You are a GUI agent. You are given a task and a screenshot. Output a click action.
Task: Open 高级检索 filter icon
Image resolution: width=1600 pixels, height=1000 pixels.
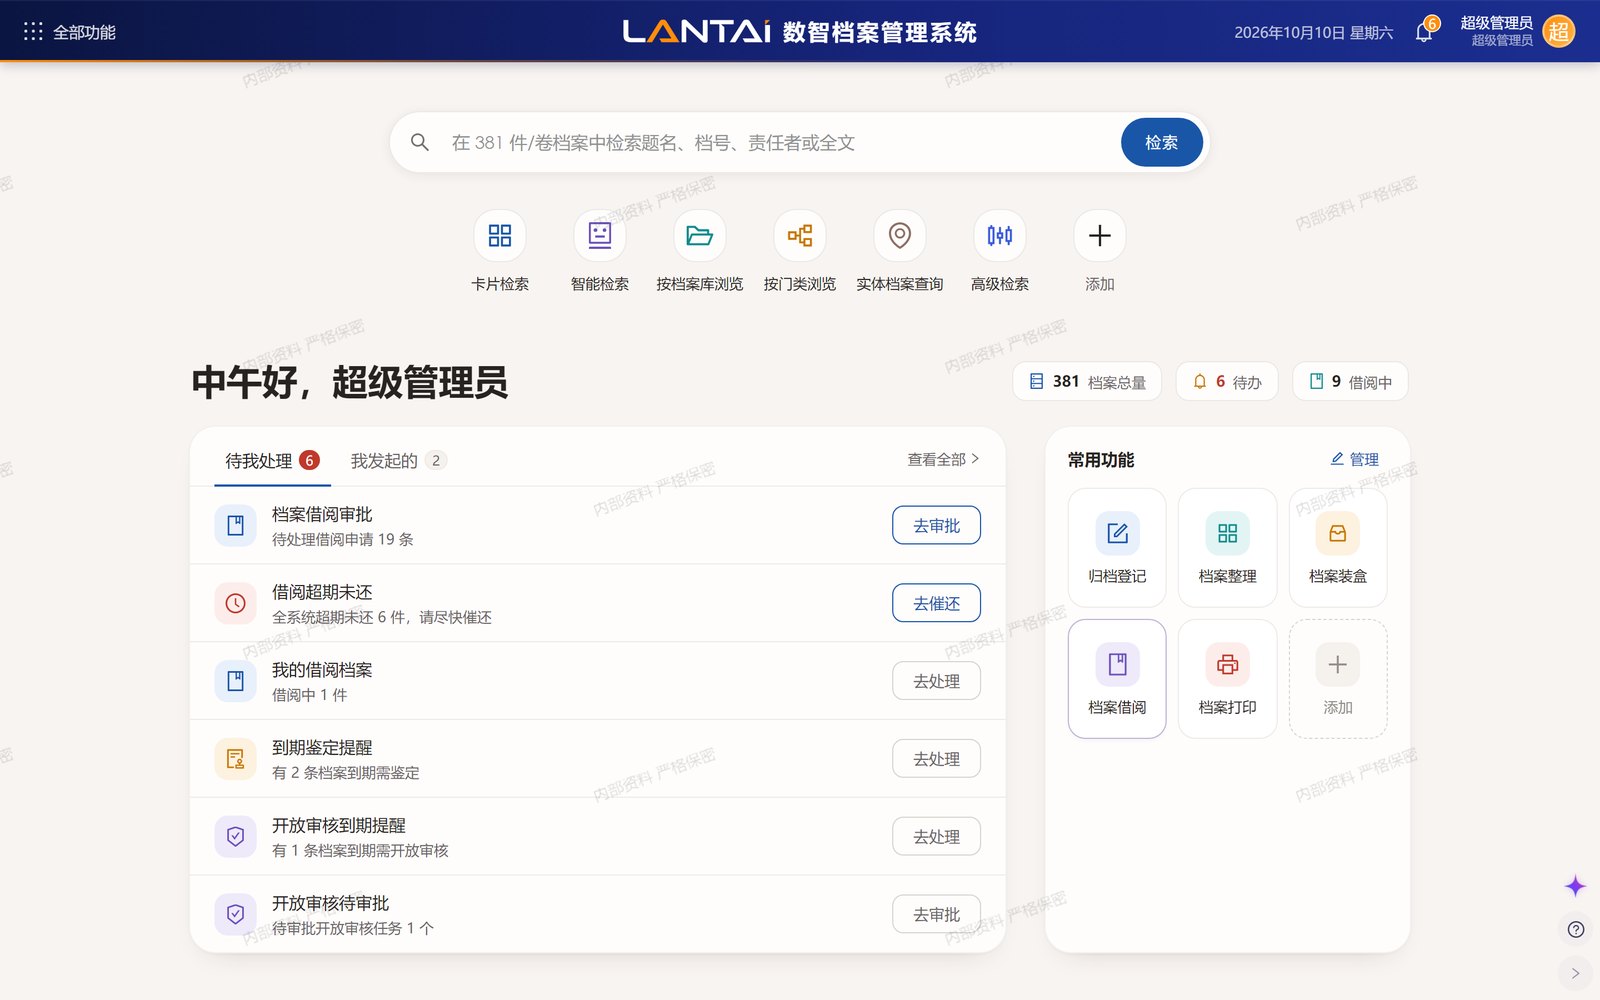tap(1000, 235)
